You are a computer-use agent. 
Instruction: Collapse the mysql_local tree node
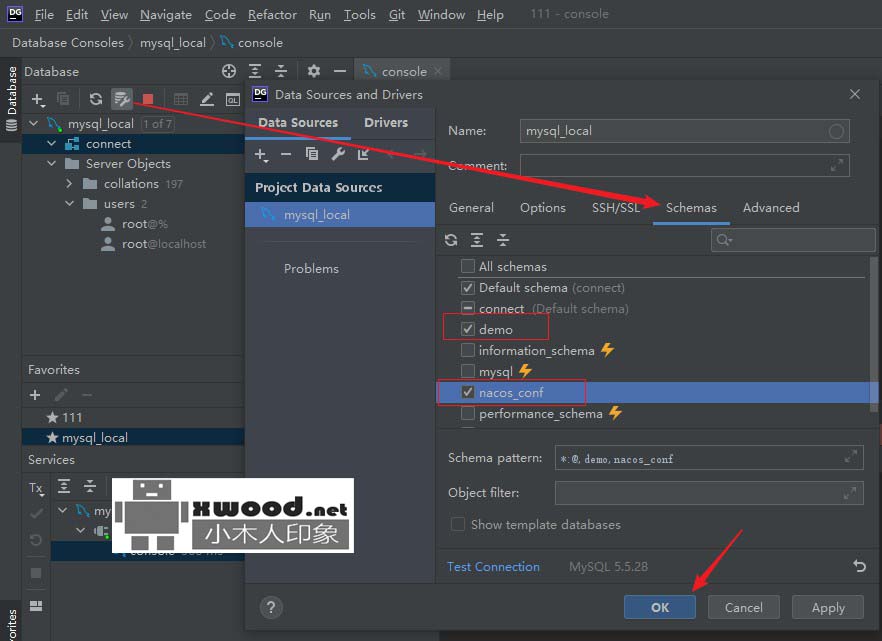tap(34, 123)
